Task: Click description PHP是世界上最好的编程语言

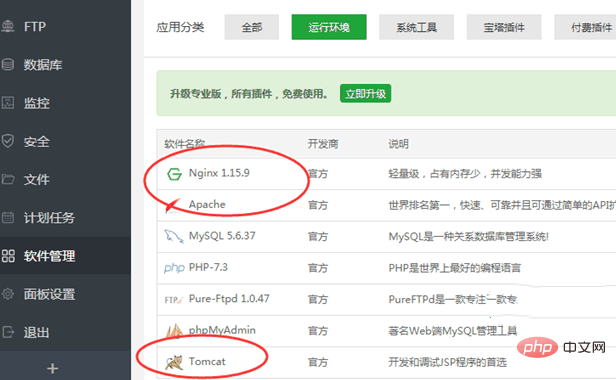Action: tap(455, 268)
